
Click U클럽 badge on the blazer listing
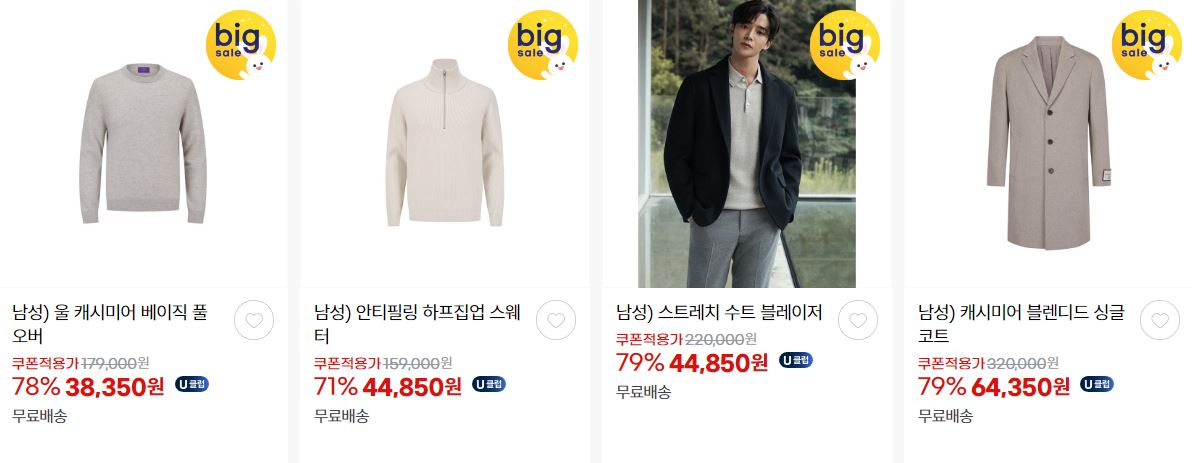coord(796,360)
